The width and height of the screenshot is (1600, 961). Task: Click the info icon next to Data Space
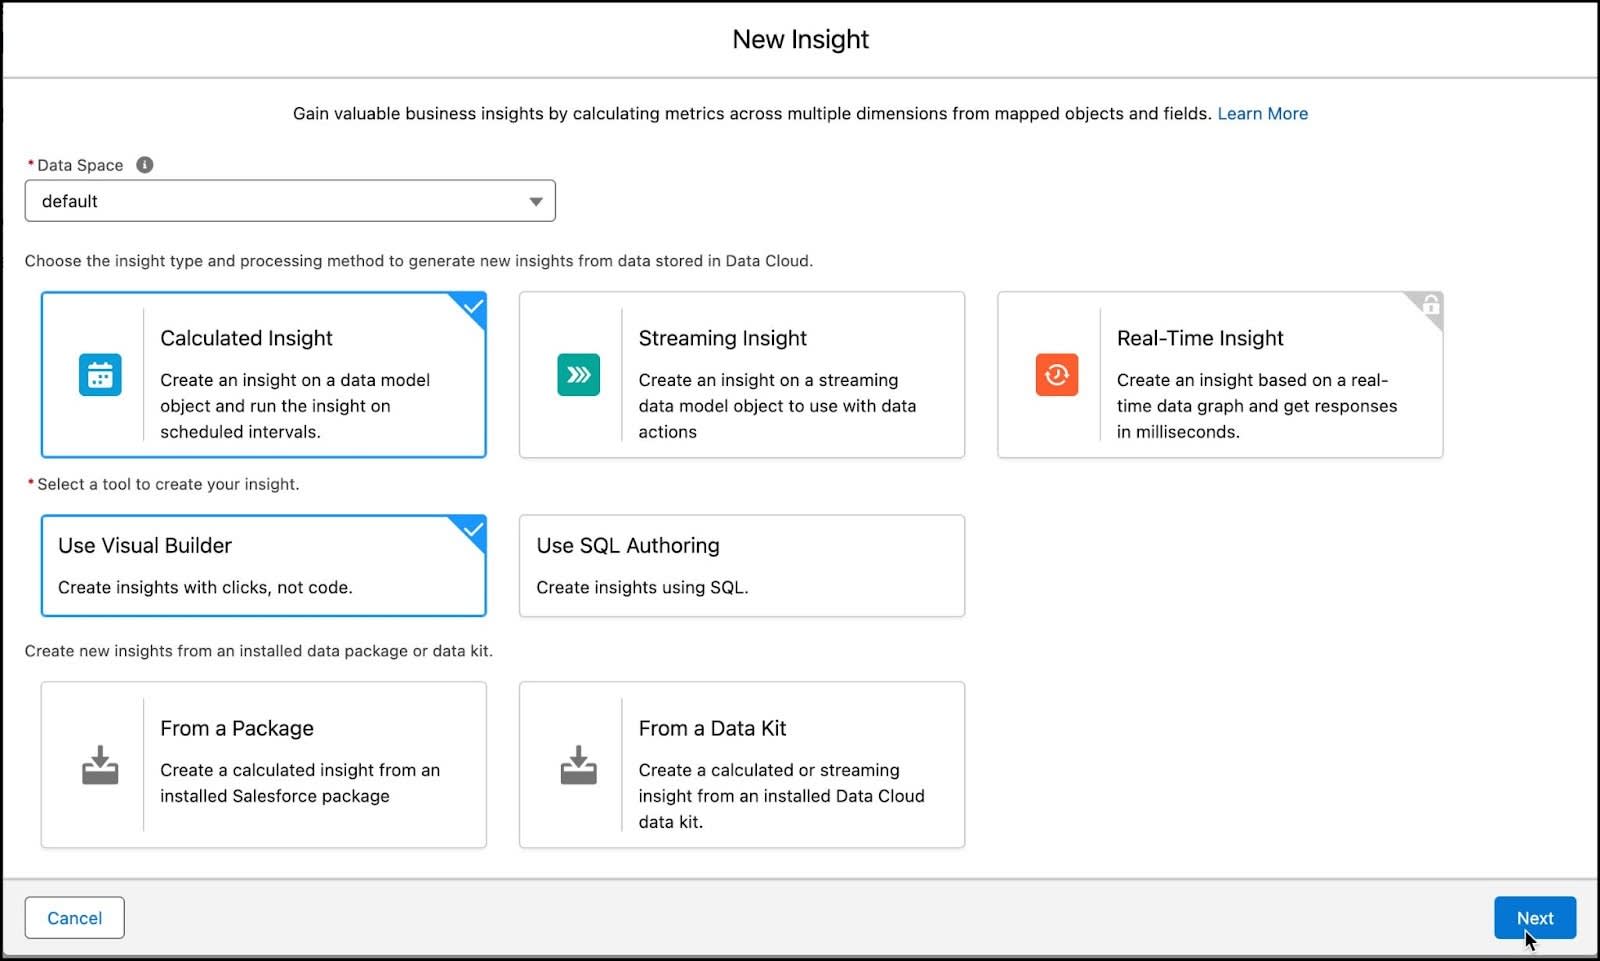click(x=144, y=164)
